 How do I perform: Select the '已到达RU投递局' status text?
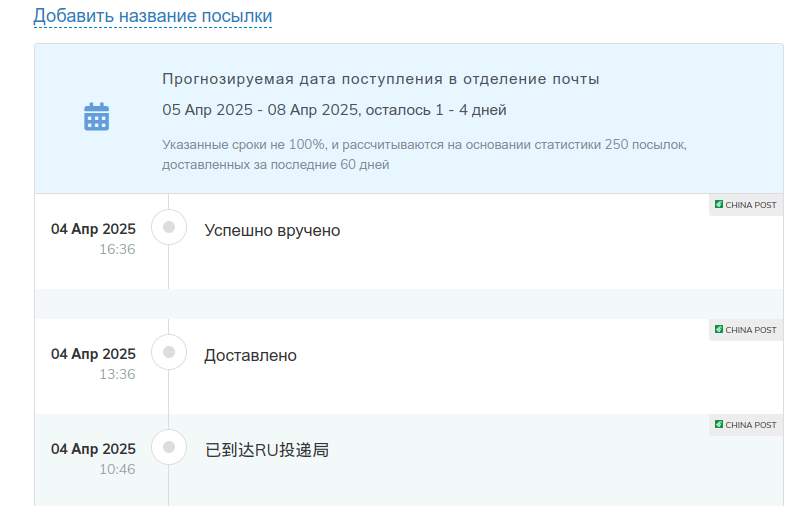click(x=267, y=450)
